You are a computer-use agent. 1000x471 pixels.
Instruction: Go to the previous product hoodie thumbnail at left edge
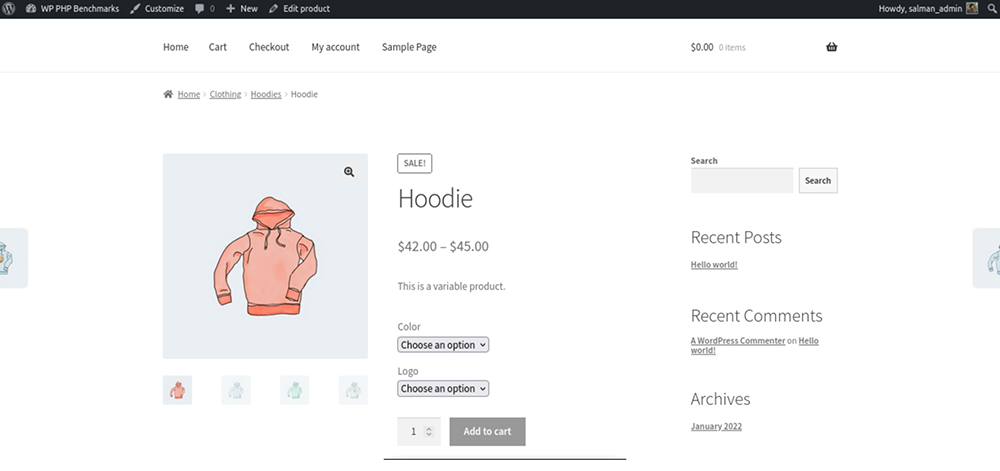[13, 258]
